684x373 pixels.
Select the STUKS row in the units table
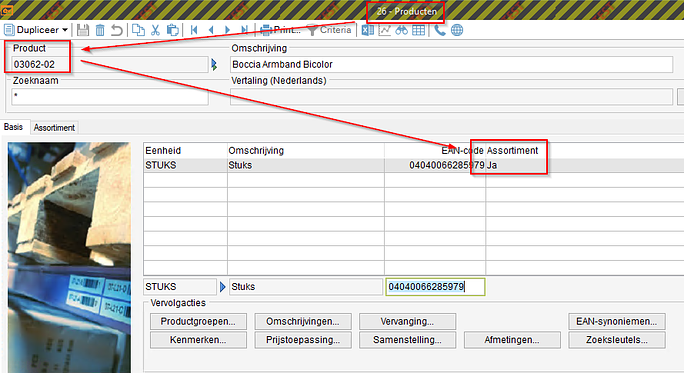[414, 165]
